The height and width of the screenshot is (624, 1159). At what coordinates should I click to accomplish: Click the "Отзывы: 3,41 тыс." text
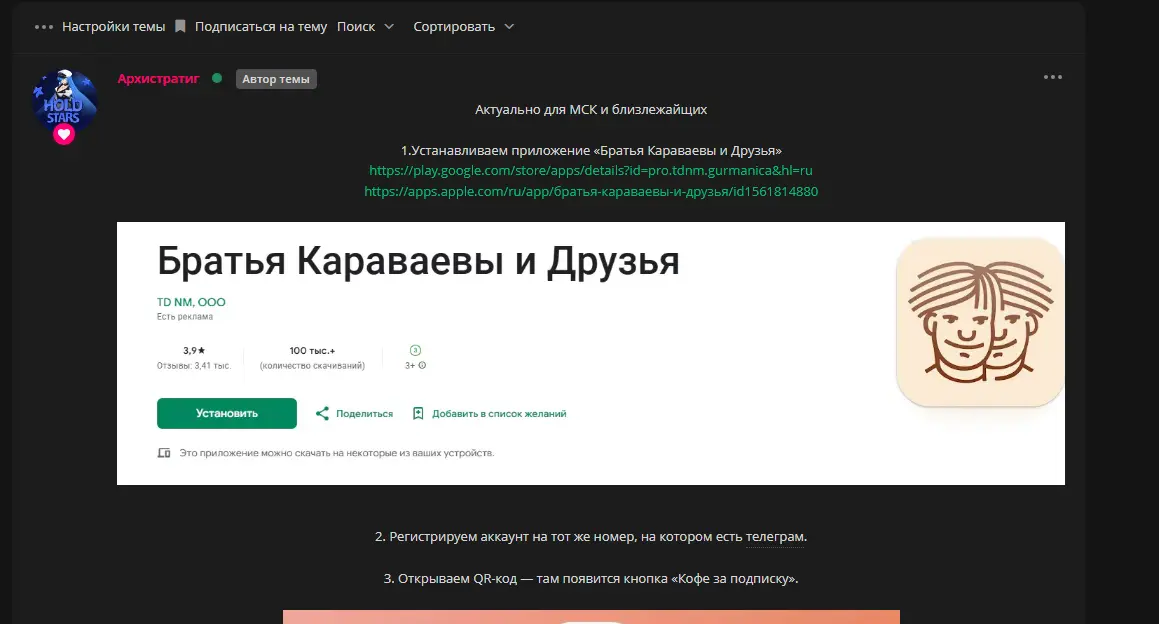point(194,365)
